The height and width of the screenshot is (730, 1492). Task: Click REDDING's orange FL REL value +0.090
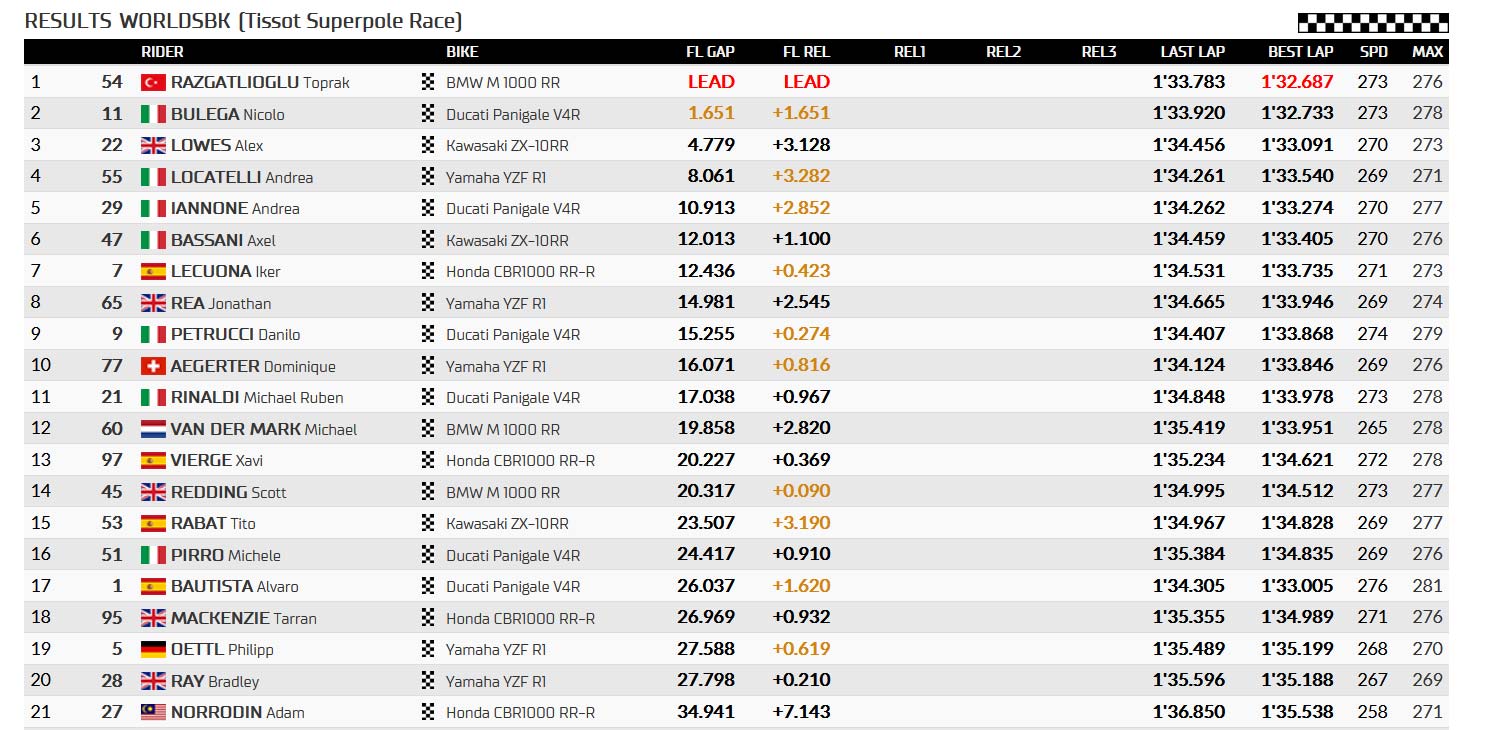pos(801,492)
